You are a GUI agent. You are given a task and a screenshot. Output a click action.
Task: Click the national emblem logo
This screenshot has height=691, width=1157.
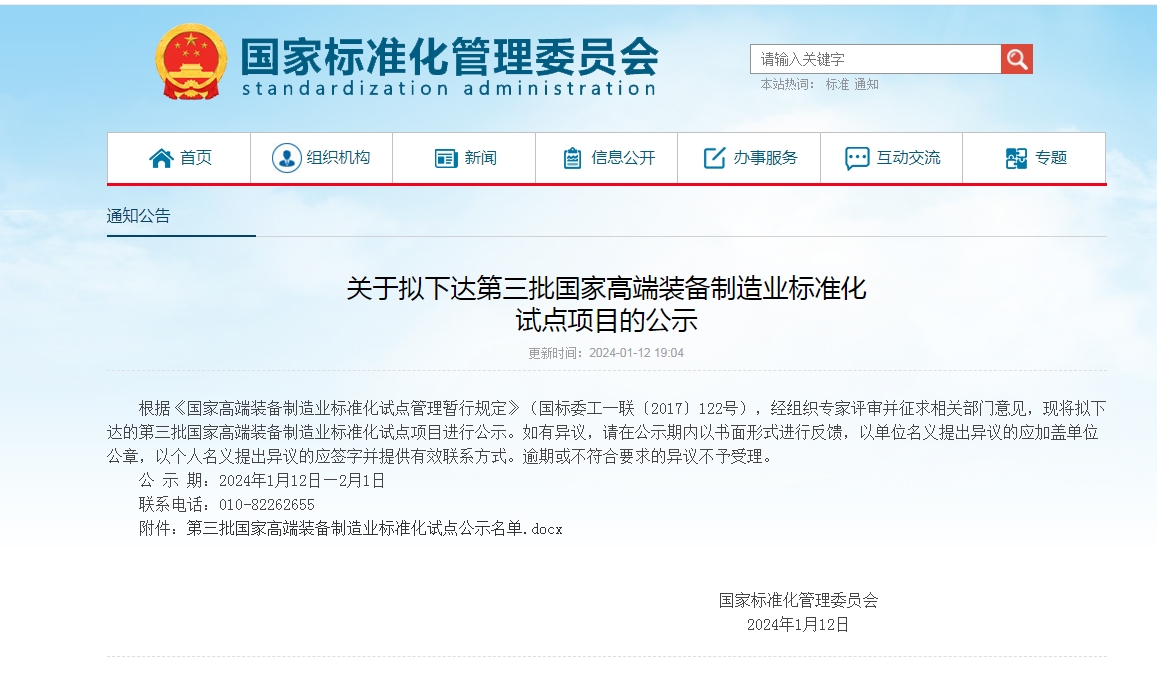click(x=191, y=62)
